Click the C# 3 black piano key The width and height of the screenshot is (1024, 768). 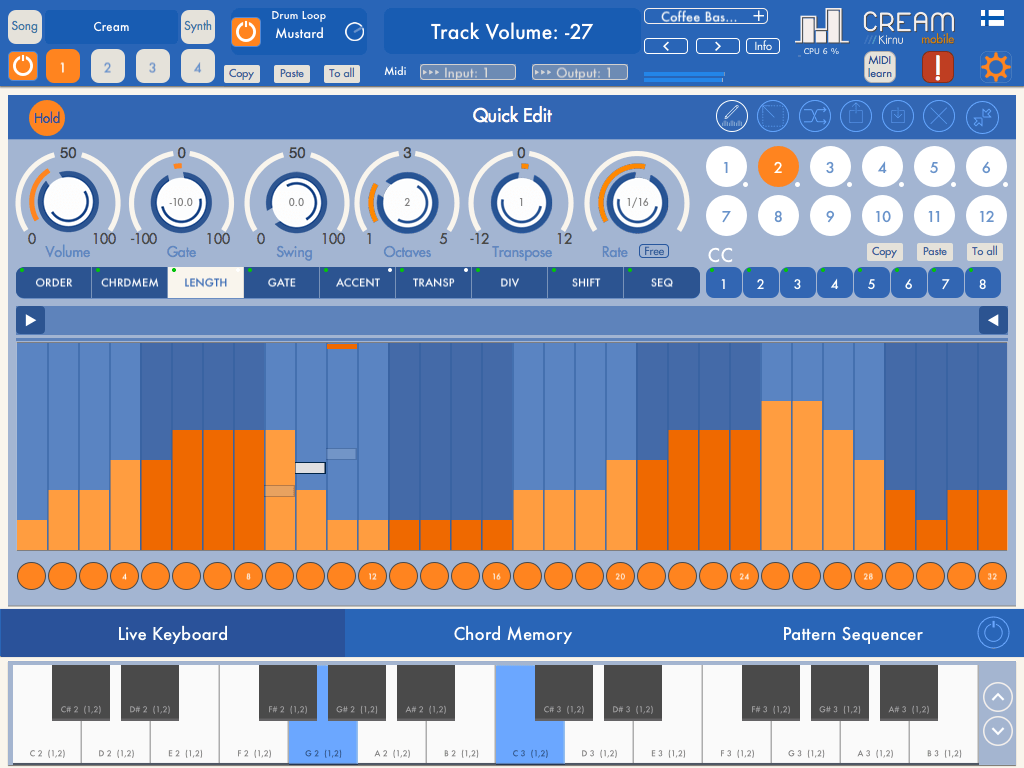pyautogui.click(x=564, y=692)
